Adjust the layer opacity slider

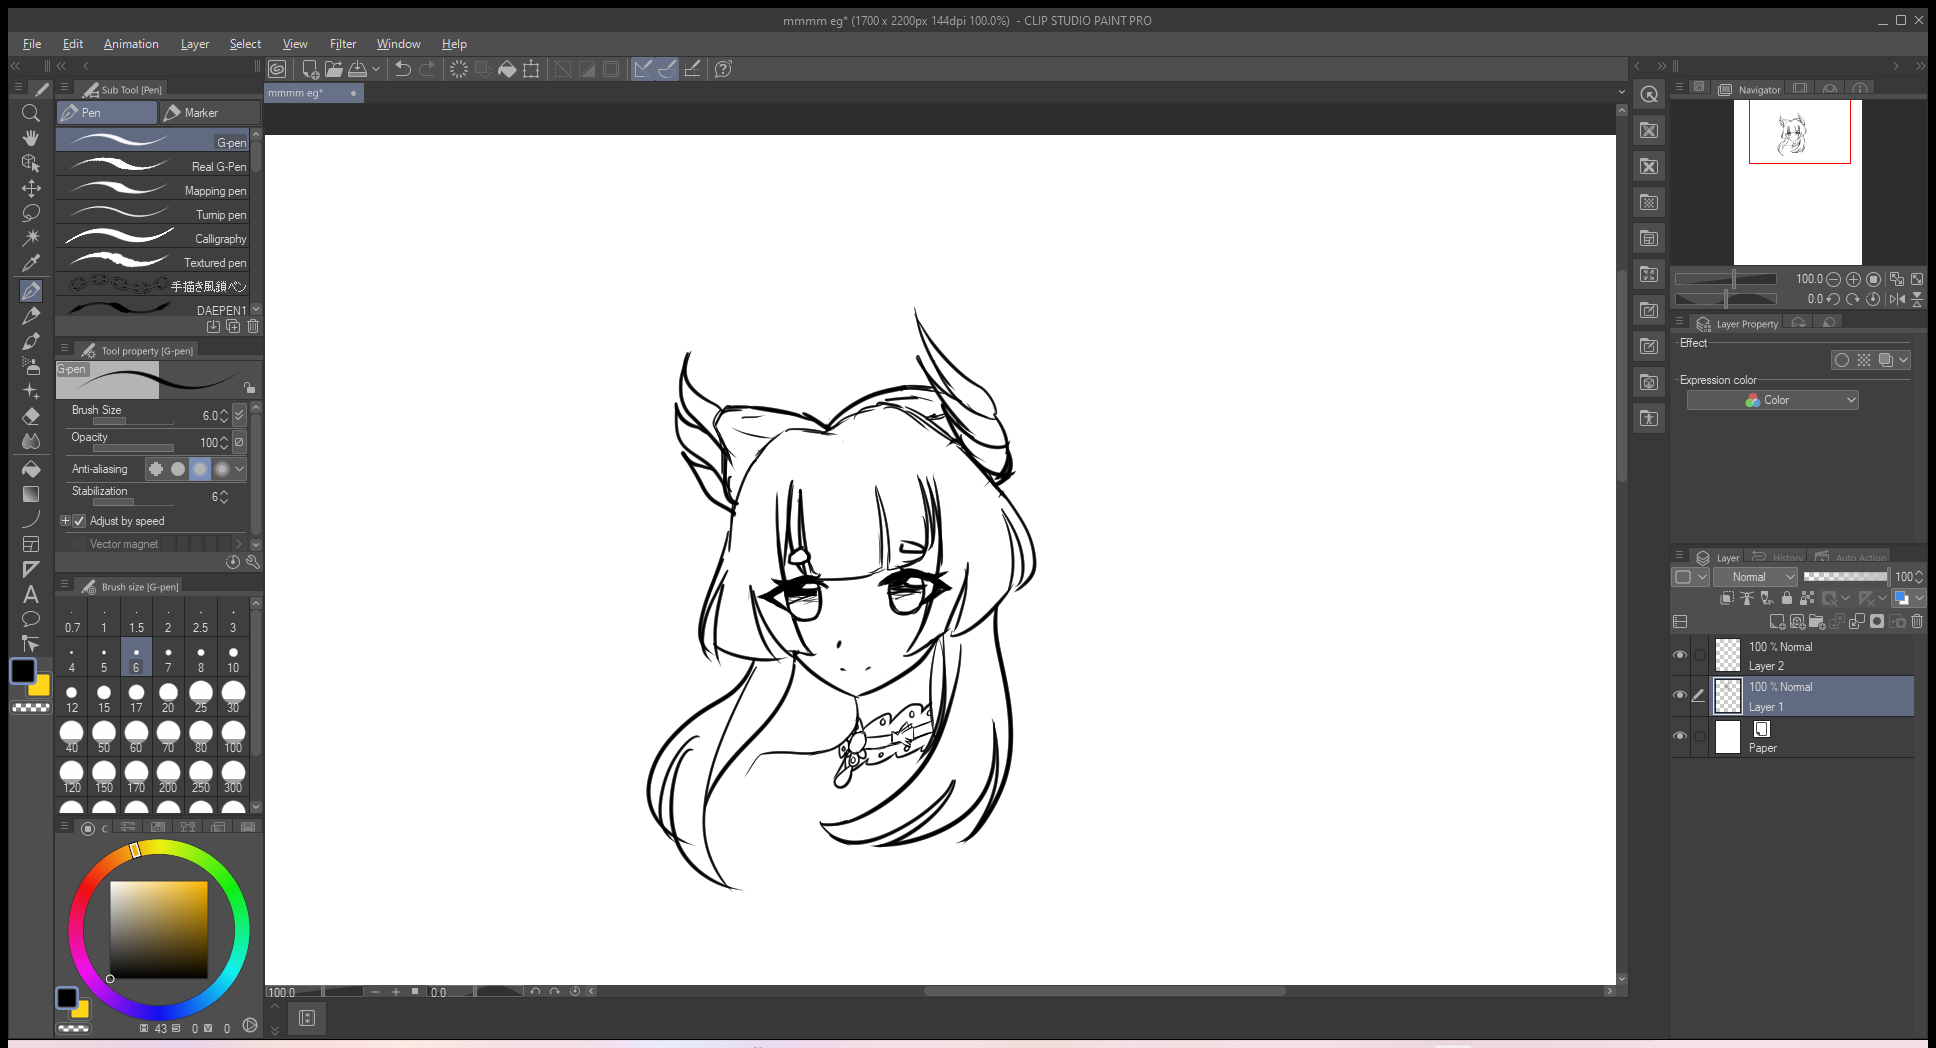pyautogui.click(x=1845, y=577)
